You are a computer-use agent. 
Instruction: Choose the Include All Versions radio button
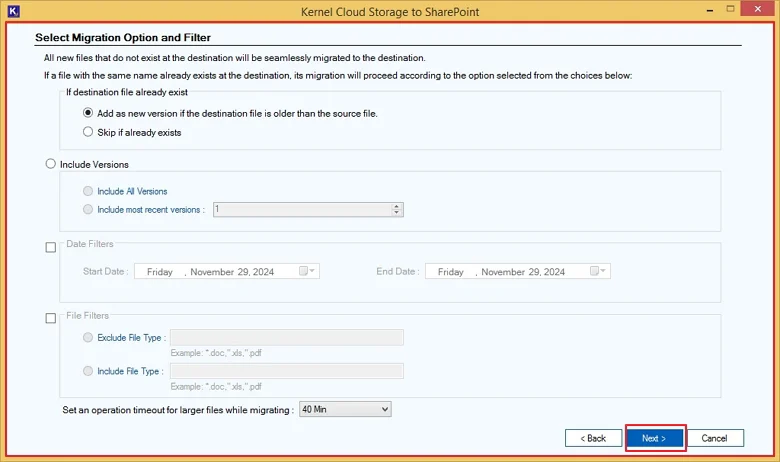click(88, 191)
